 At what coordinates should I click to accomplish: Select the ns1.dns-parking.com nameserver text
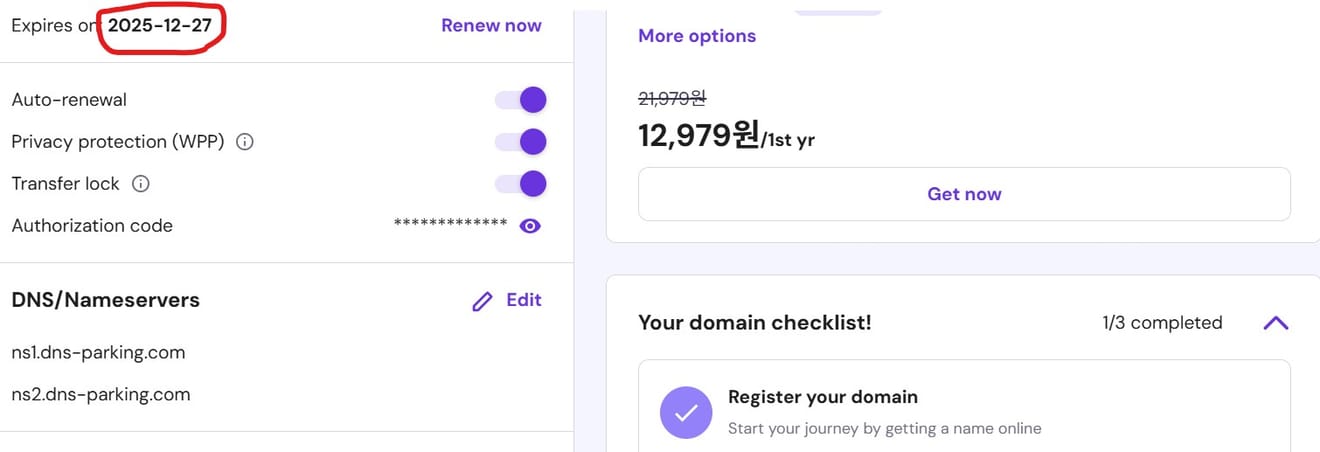98,353
